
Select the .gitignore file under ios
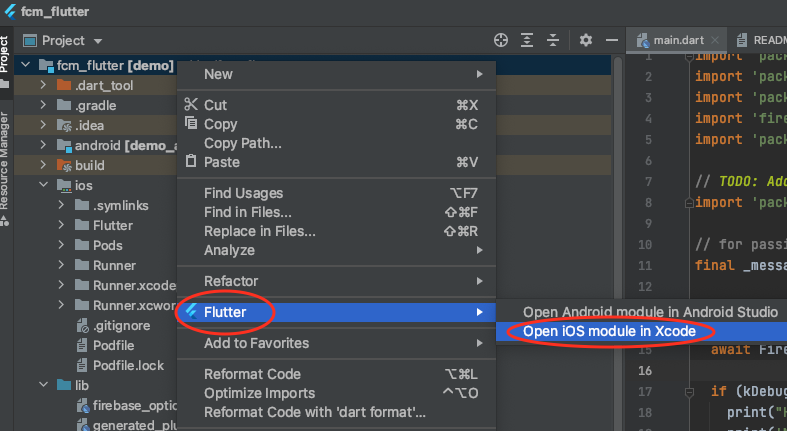point(115,325)
